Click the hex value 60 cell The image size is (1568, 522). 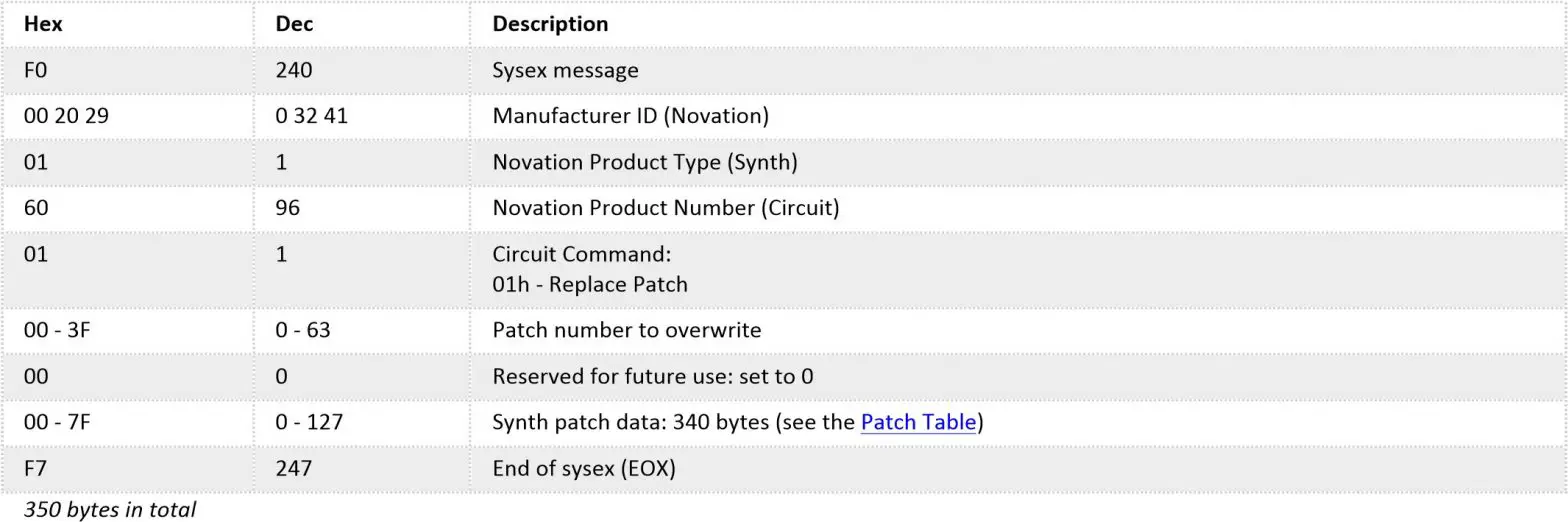click(35, 208)
